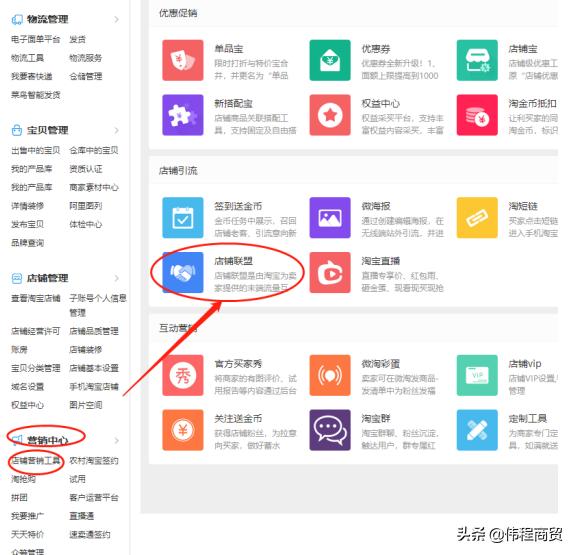The height and width of the screenshot is (555, 576).
Task: Open 详情装修 link
Action: [28, 206]
